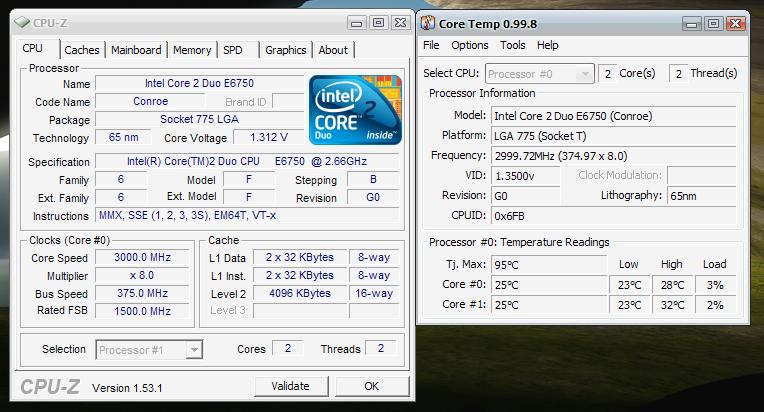Click the Core Speed value 3000.0 MHz
The height and width of the screenshot is (412, 764).
point(142,257)
